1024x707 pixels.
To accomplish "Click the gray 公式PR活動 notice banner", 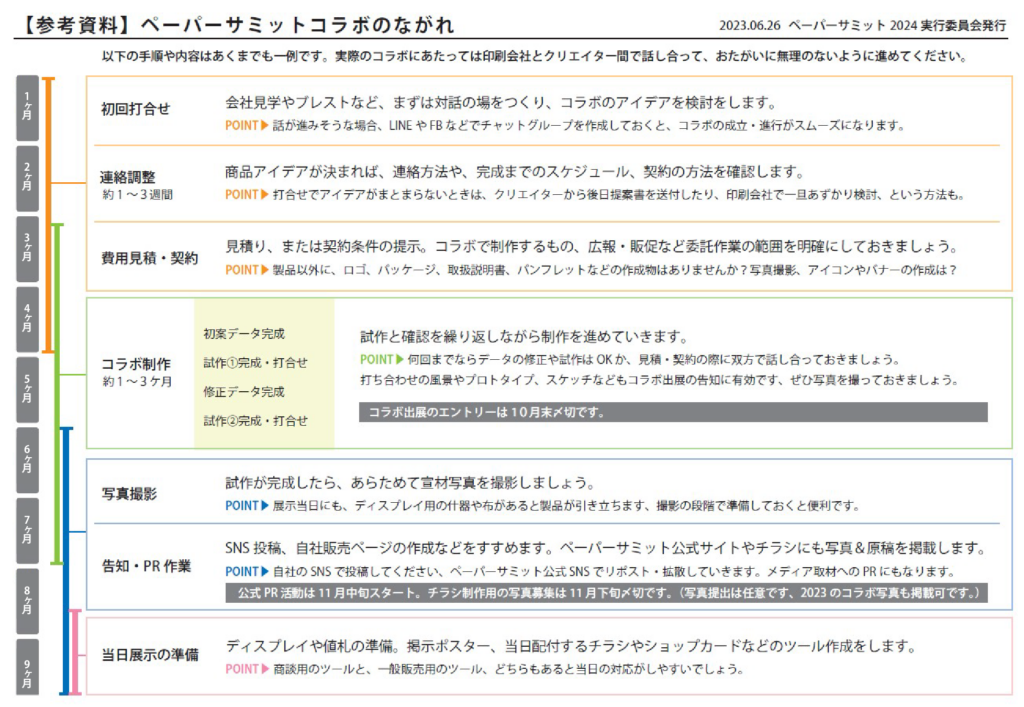I will [606, 593].
